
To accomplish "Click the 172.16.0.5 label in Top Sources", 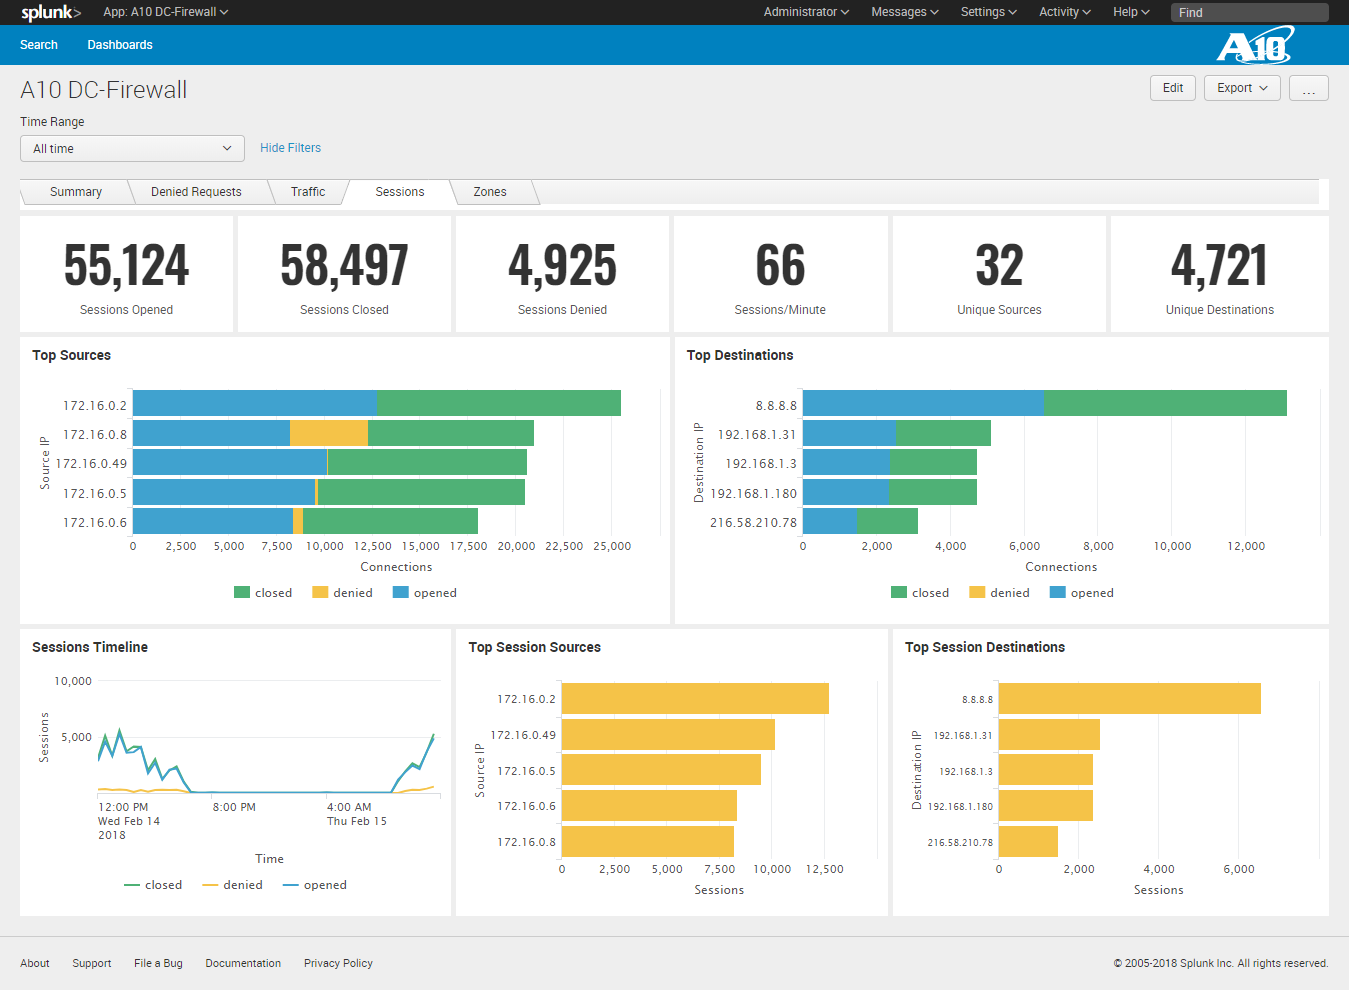I will click(x=95, y=493).
